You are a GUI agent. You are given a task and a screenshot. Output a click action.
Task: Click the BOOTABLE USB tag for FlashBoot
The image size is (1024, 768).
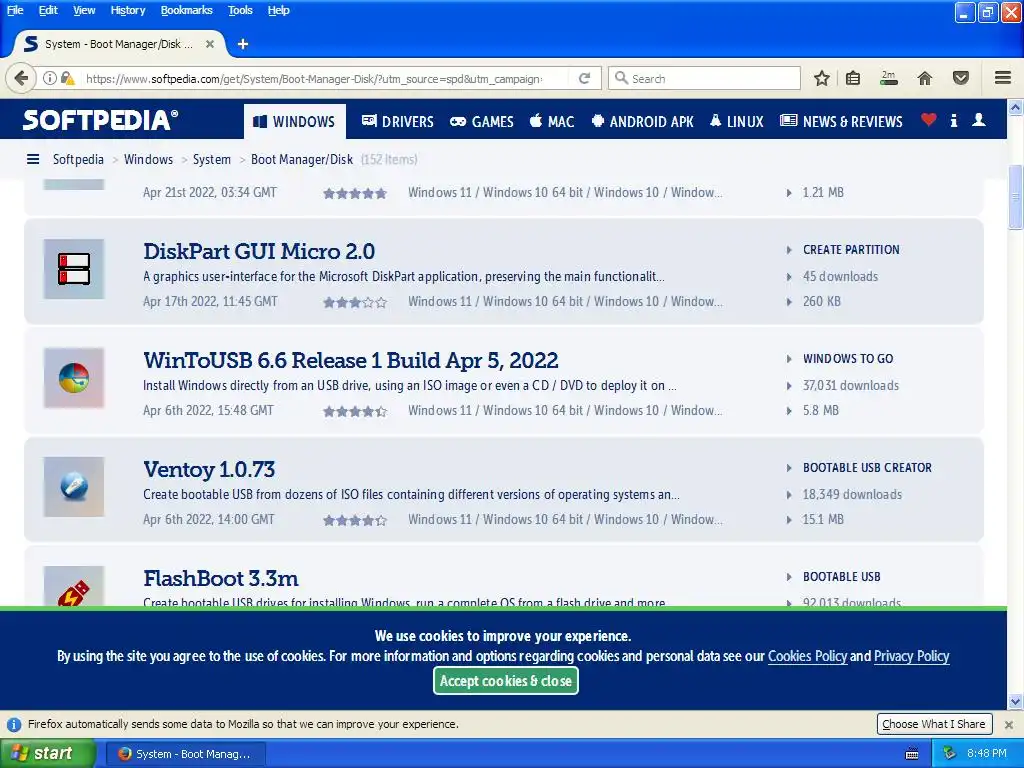[x=841, y=577]
